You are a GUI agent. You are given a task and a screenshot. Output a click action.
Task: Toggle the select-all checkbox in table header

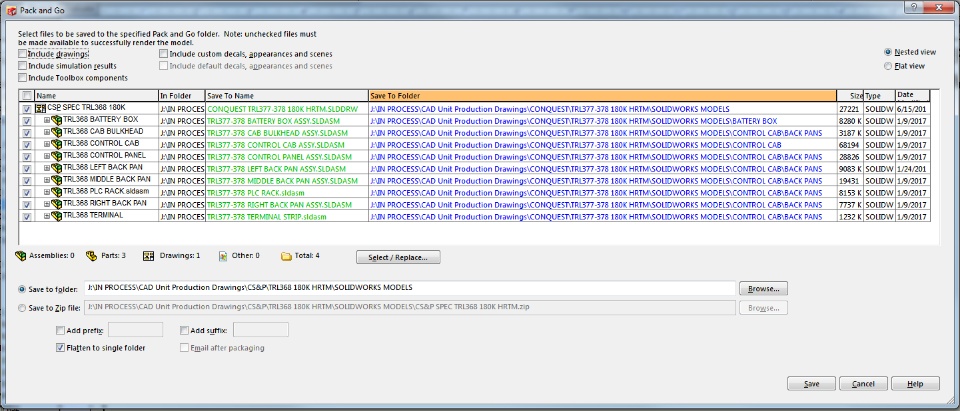(x=26, y=96)
